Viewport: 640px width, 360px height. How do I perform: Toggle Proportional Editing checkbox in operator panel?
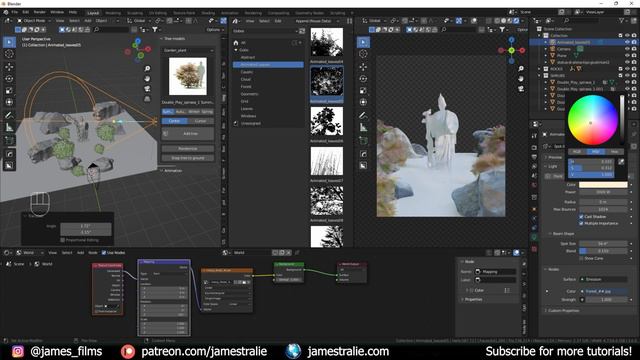click(62, 240)
